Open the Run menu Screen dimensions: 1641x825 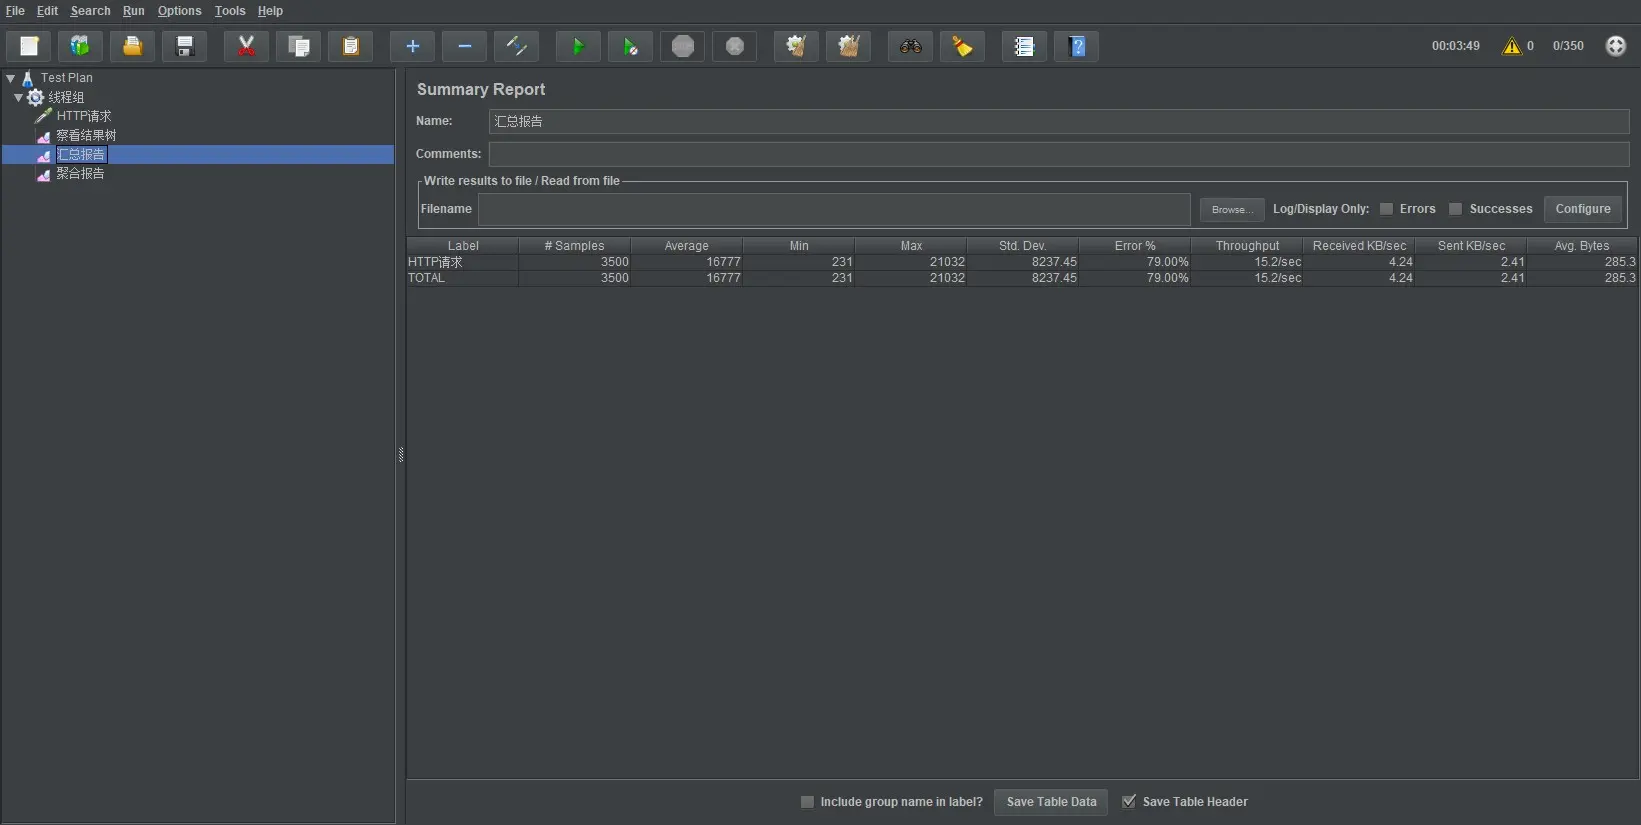pos(134,11)
